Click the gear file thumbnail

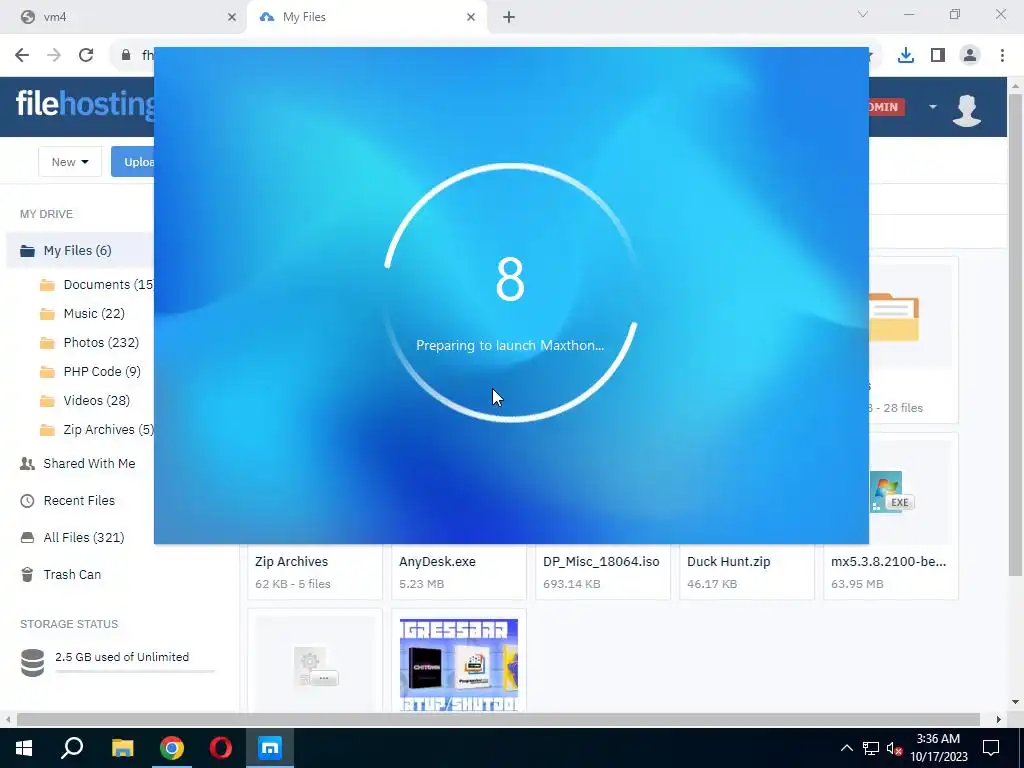[x=315, y=666]
